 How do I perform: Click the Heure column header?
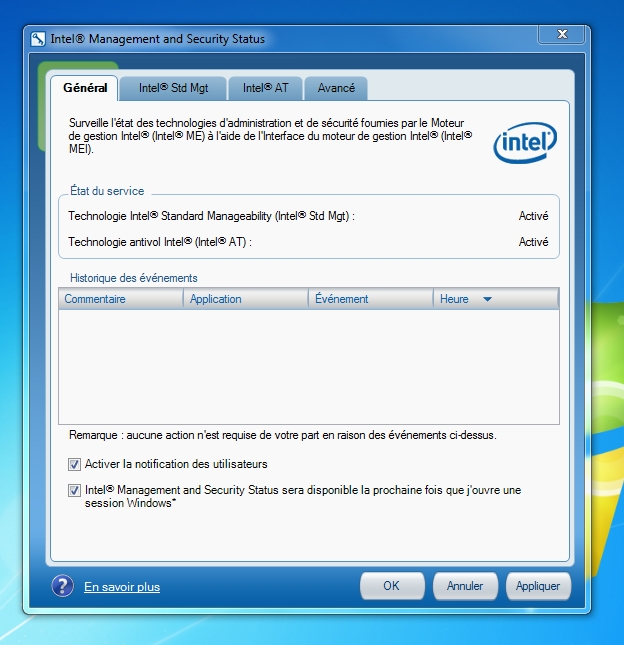496,299
